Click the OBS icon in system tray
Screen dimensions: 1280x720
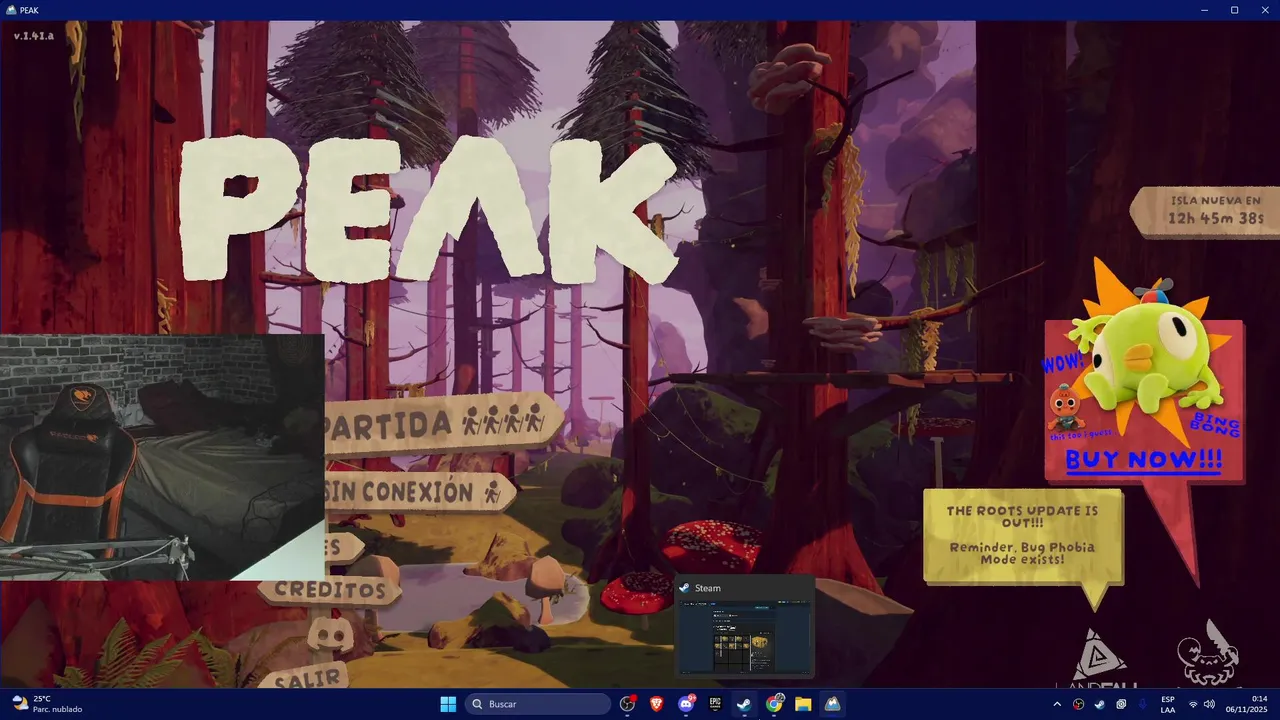click(1079, 704)
